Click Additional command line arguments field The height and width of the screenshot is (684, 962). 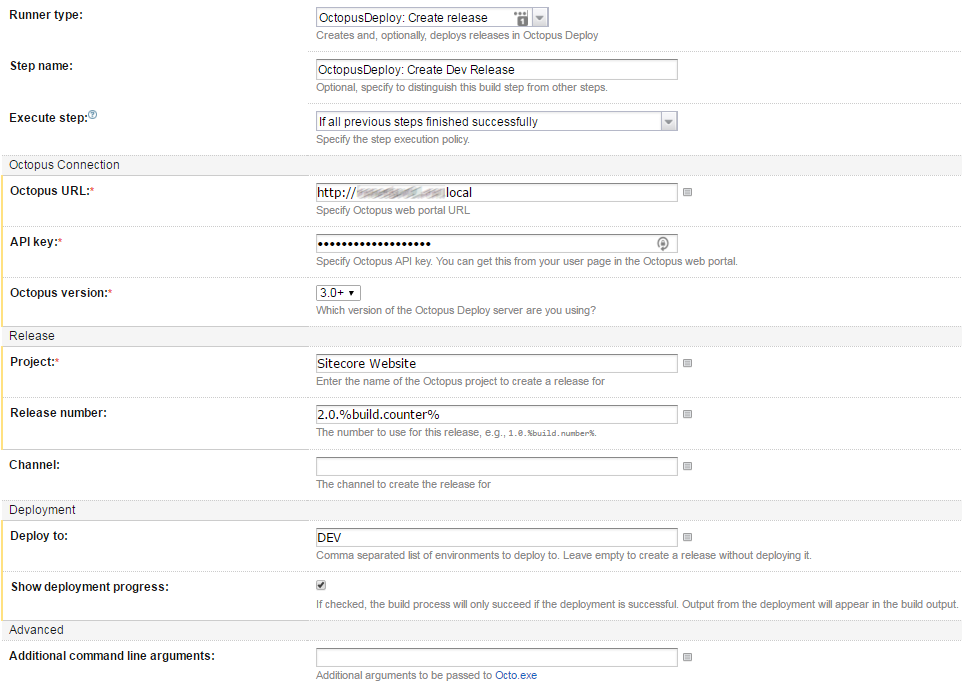[x=496, y=657]
